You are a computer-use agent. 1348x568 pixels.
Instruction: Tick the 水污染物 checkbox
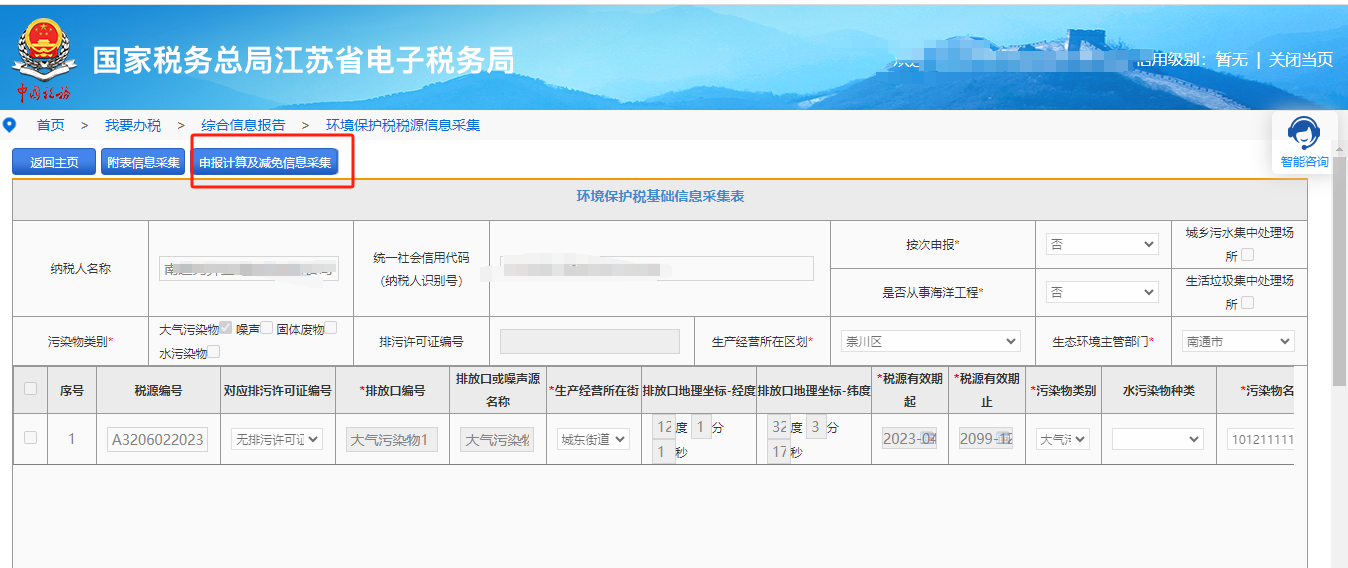coord(214,352)
